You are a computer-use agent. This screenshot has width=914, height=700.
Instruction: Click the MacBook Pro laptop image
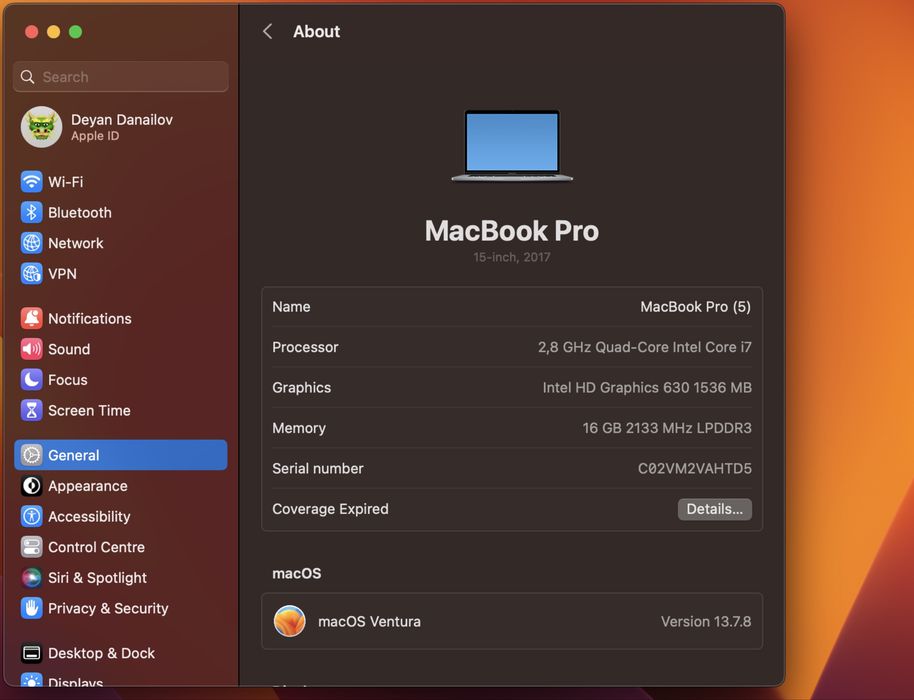tap(512, 145)
